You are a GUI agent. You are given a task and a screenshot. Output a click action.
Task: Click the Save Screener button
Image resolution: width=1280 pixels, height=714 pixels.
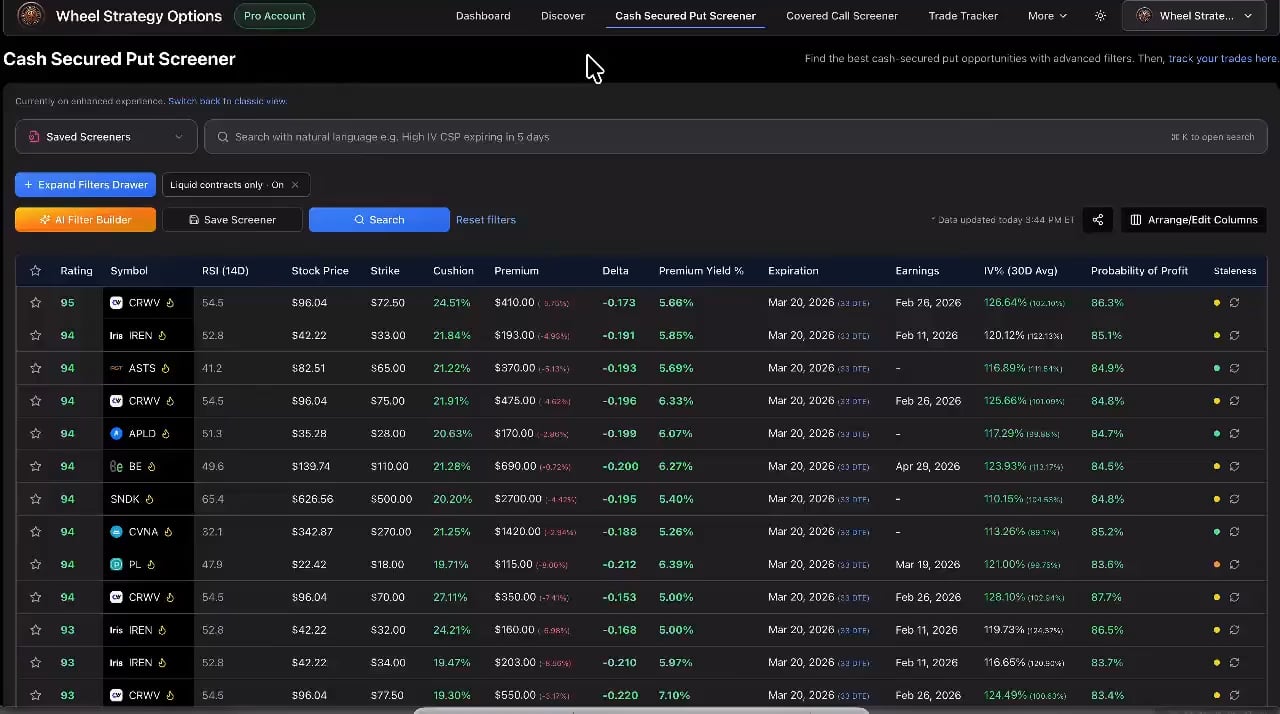point(232,220)
